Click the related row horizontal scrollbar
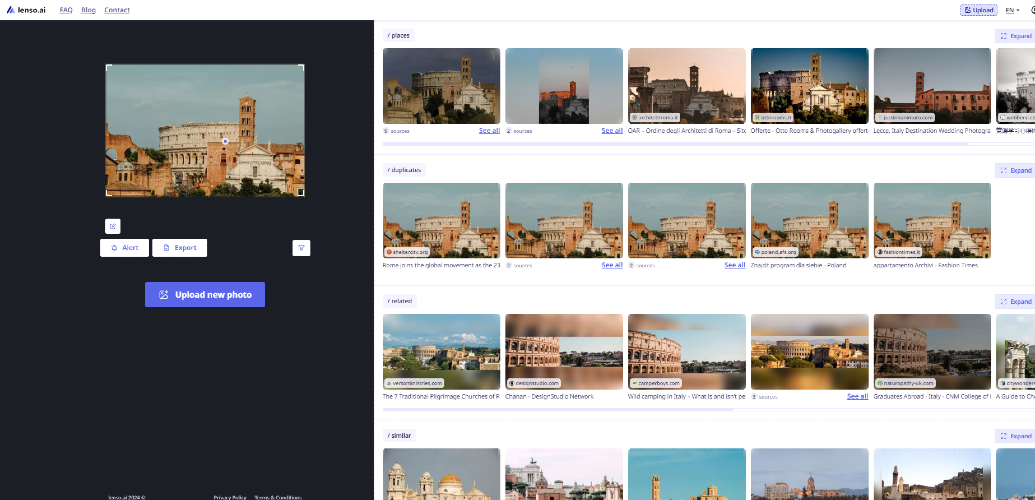Image resolution: width=1035 pixels, height=500 pixels. pos(558,410)
